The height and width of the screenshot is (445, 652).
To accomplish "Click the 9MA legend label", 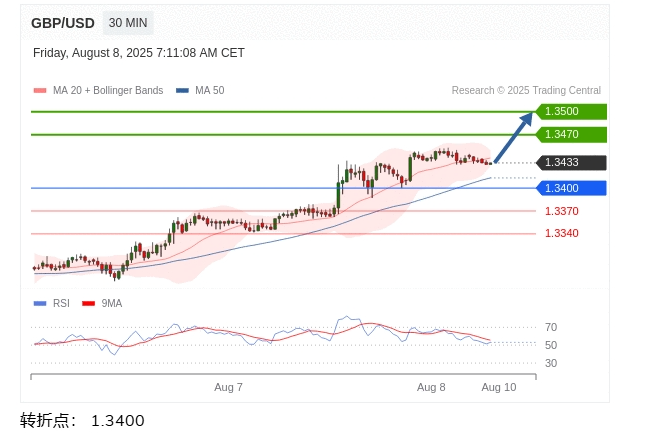I will (x=112, y=303).
